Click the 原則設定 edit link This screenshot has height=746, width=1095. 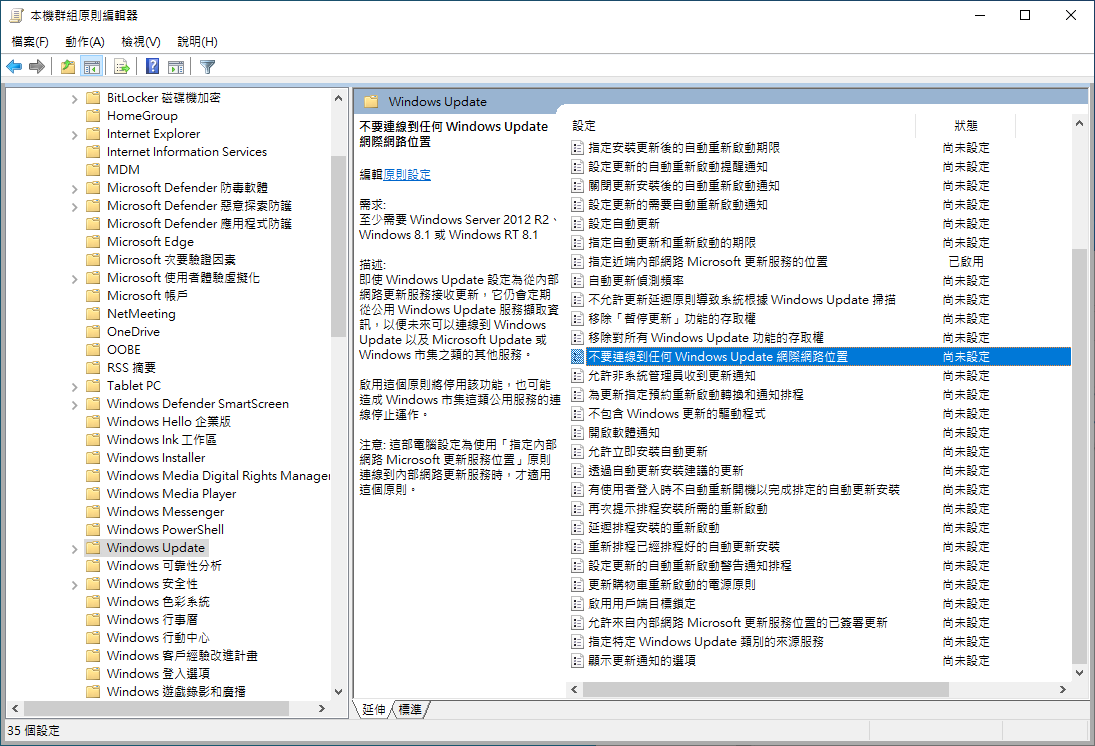point(407,175)
